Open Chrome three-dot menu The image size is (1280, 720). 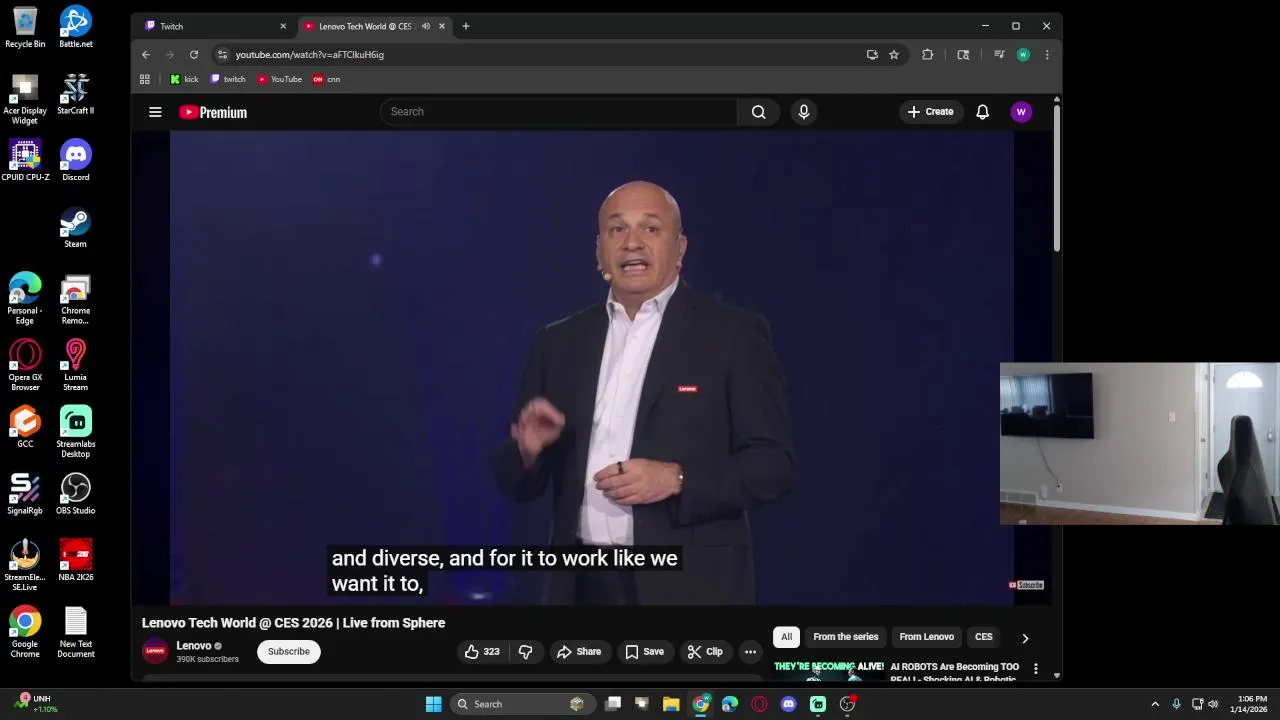pyautogui.click(x=1047, y=55)
